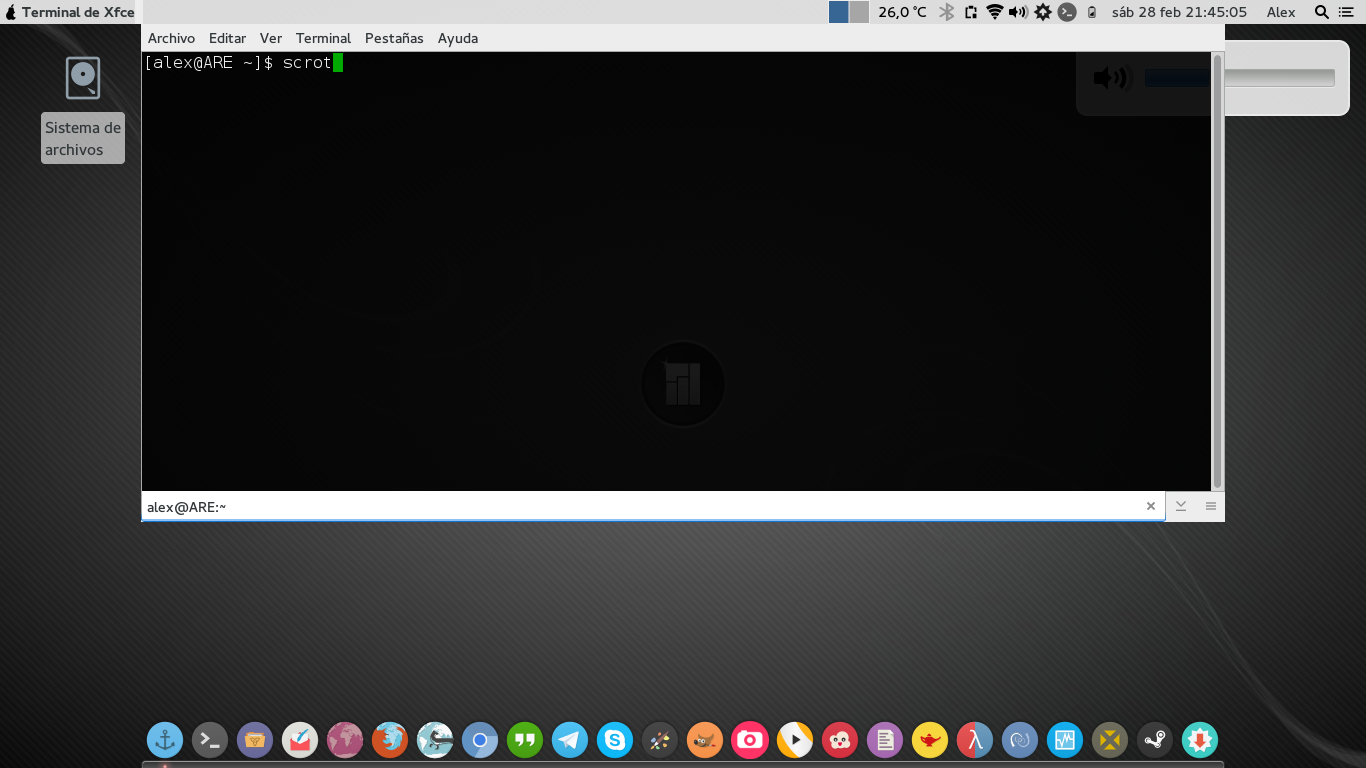Switch to the second gray workspace

(x=859, y=12)
